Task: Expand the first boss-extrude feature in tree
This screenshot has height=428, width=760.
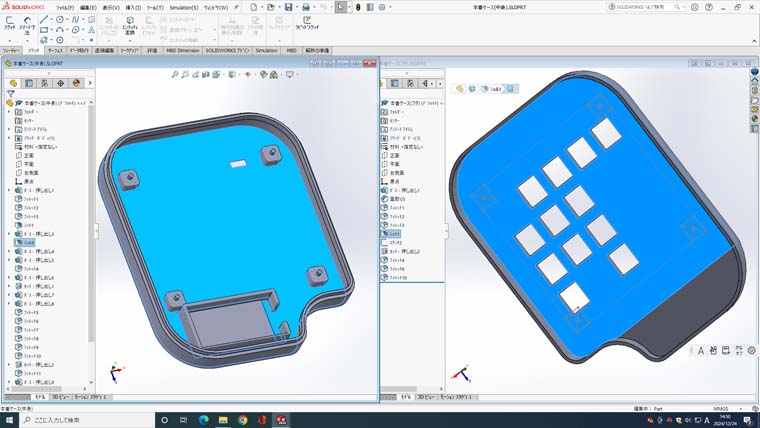Action: click(x=9, y=189)
